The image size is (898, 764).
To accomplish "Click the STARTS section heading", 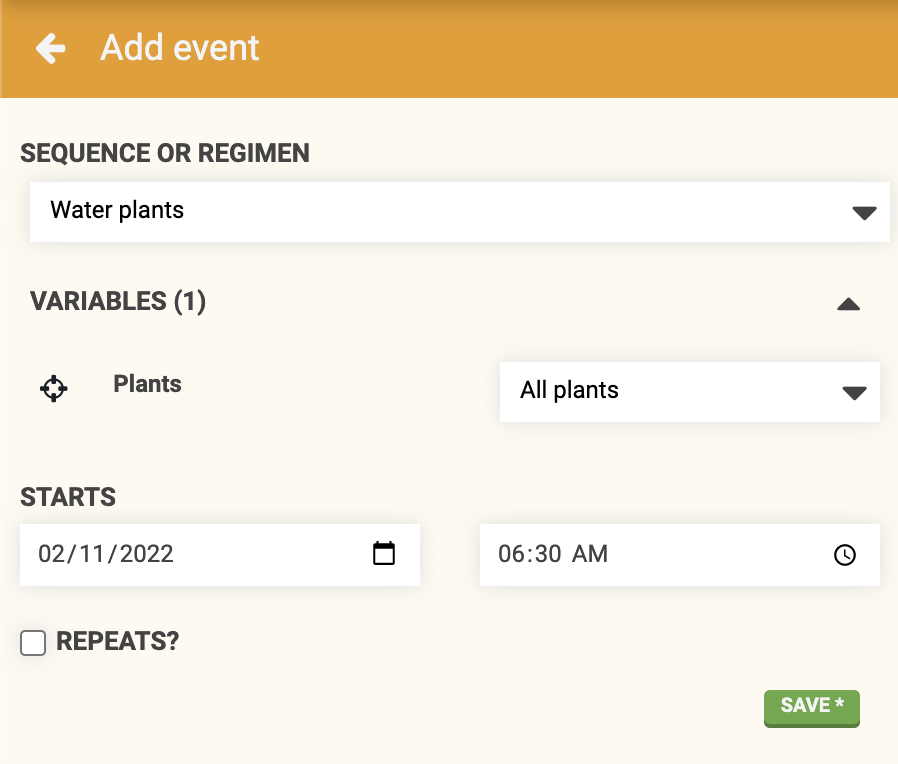I will coord(67,497).
